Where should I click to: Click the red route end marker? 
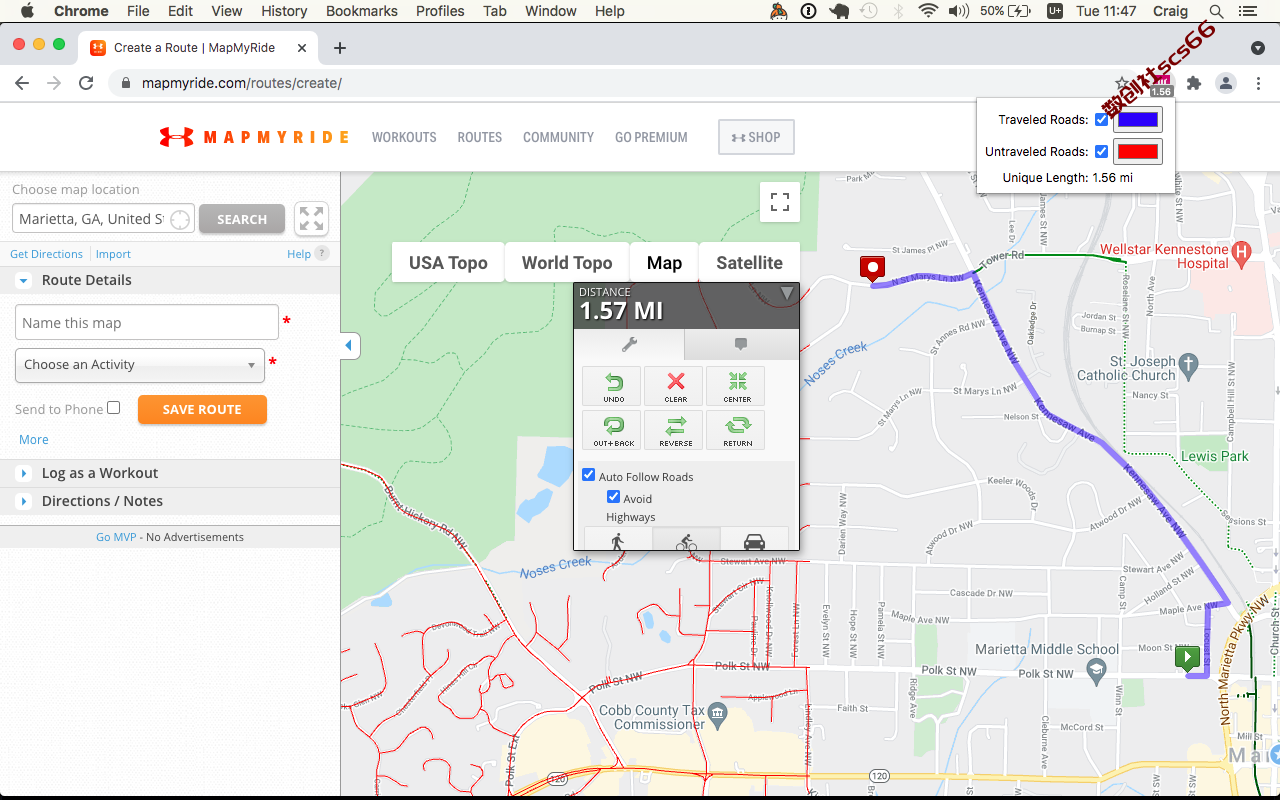pyautogui.click(x=873, y=268)
